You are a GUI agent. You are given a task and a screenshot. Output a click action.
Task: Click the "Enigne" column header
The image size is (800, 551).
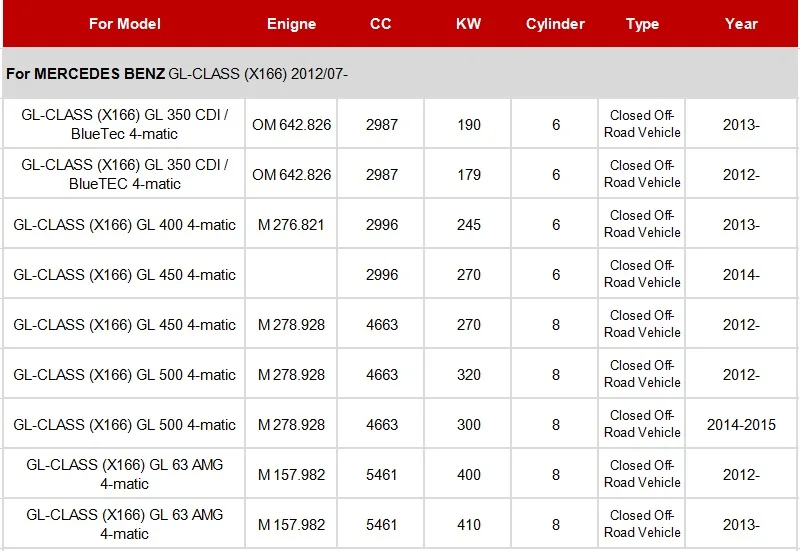291,24
